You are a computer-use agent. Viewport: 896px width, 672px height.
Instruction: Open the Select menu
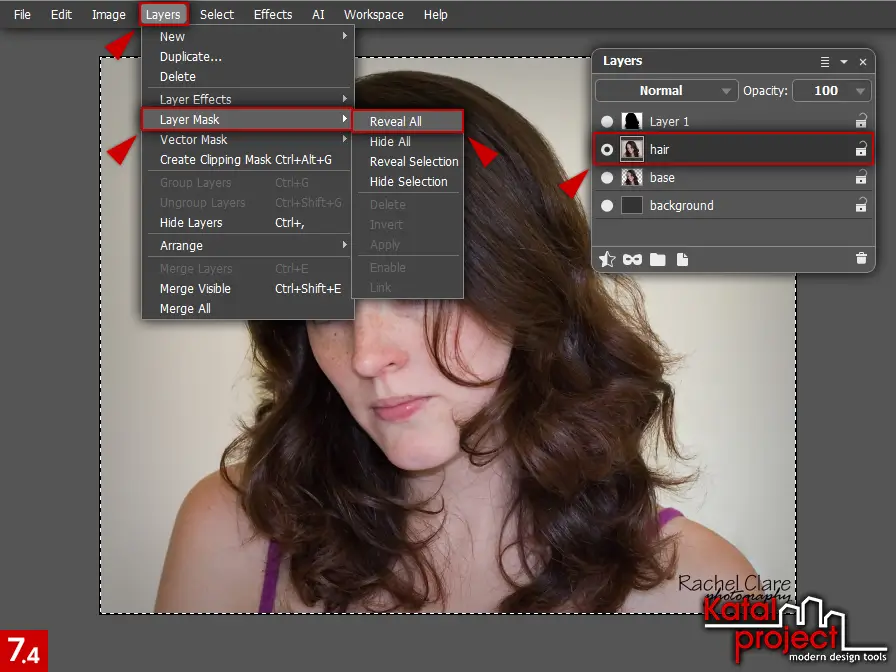pyautogui.click(x=216, y=14)
